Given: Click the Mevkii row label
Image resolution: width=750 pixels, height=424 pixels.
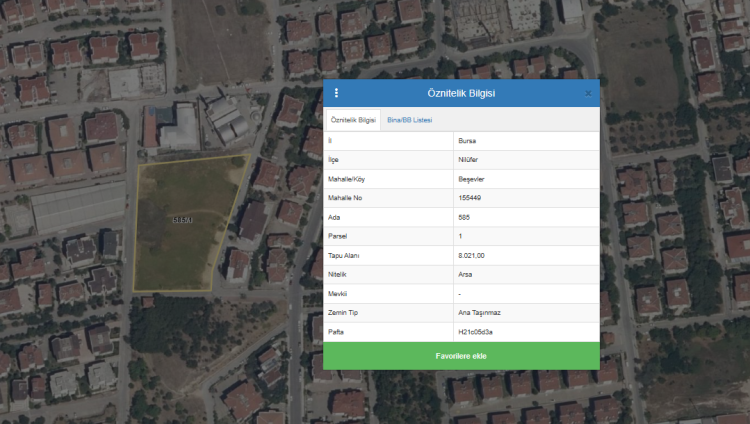Looking at the screenshot, I should click(x=338, y=293).
